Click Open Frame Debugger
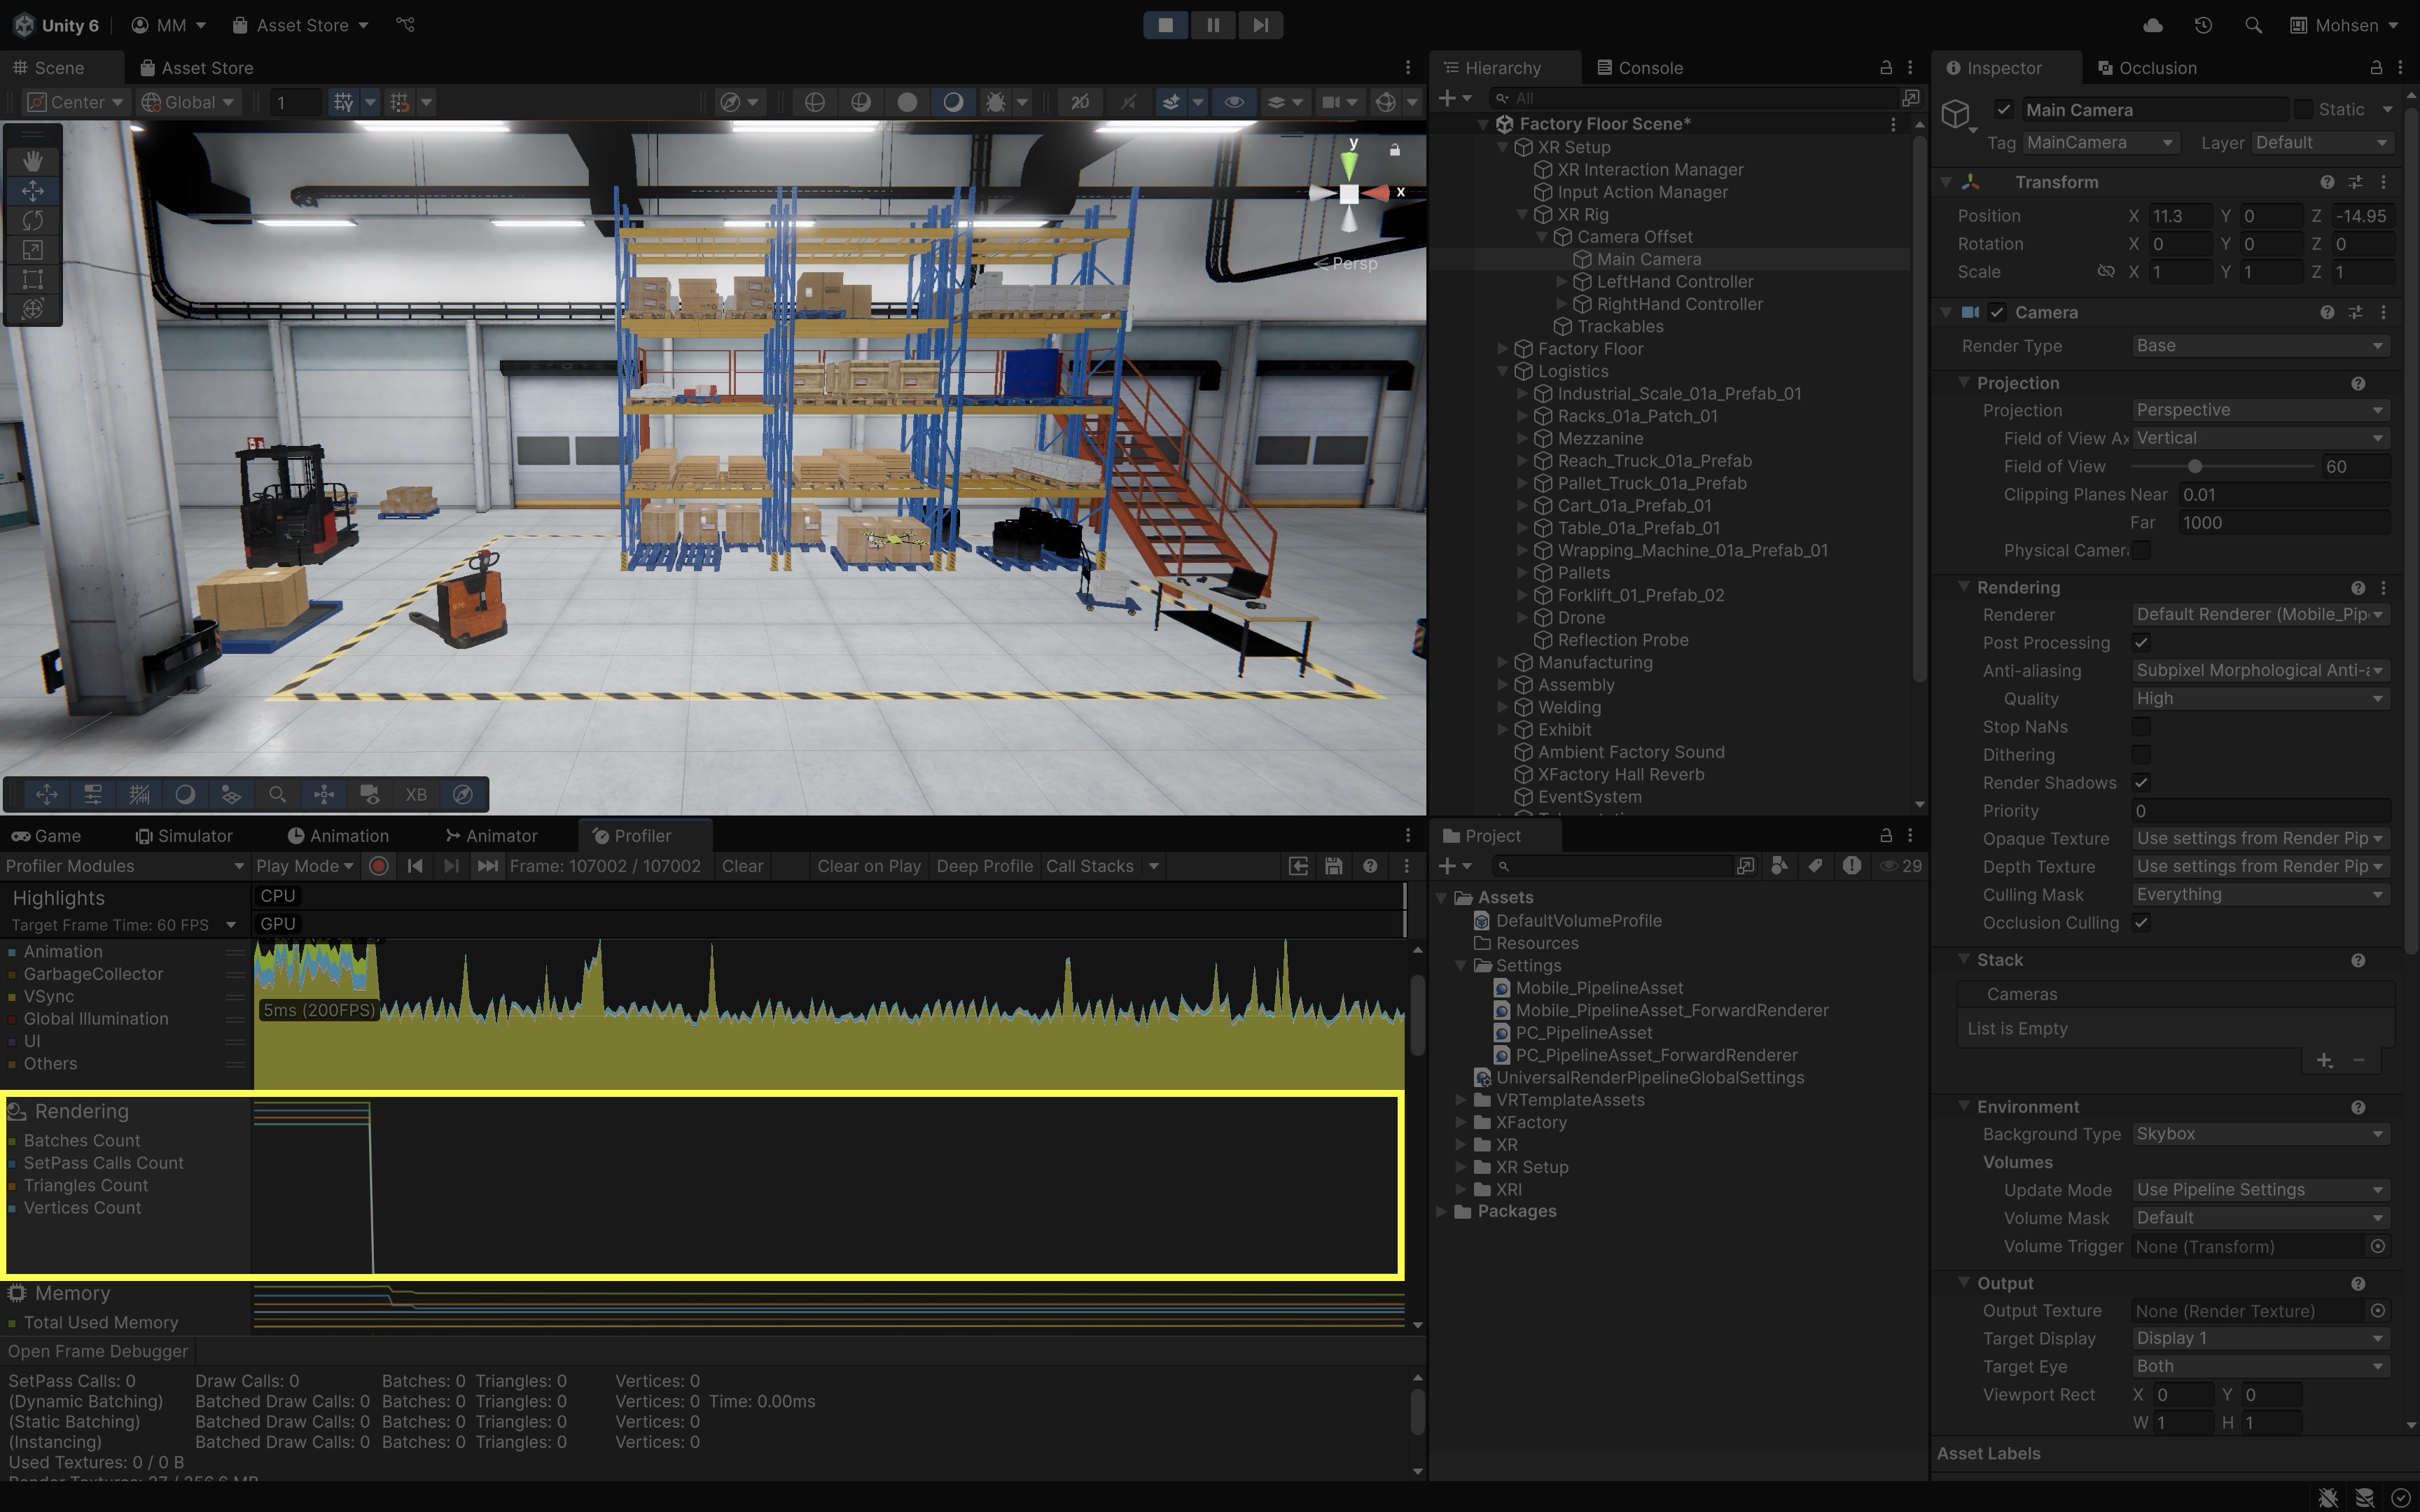 coord(98,1351)
